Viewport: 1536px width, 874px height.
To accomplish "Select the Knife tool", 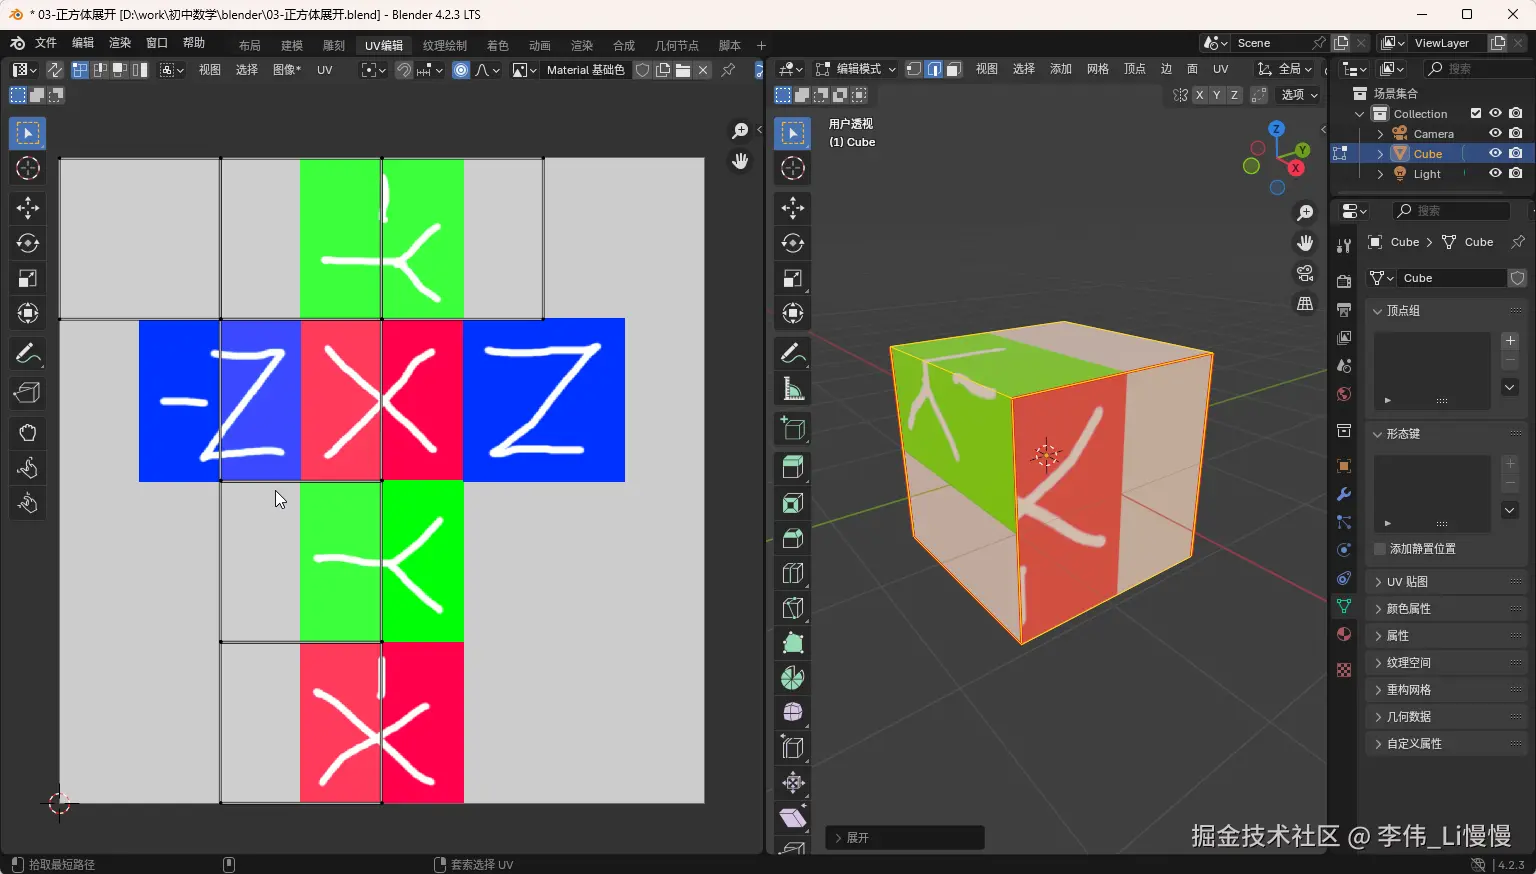I will pyautogui.click(x=793, y=608).
